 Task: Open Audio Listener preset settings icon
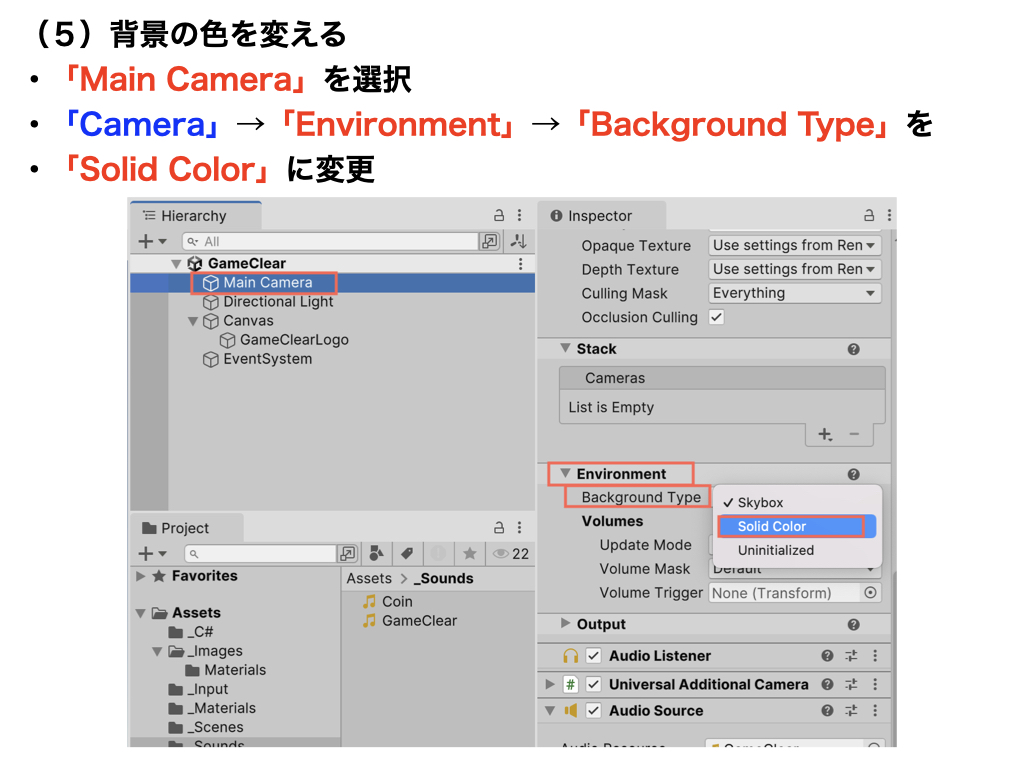click(x=851, y=656)
